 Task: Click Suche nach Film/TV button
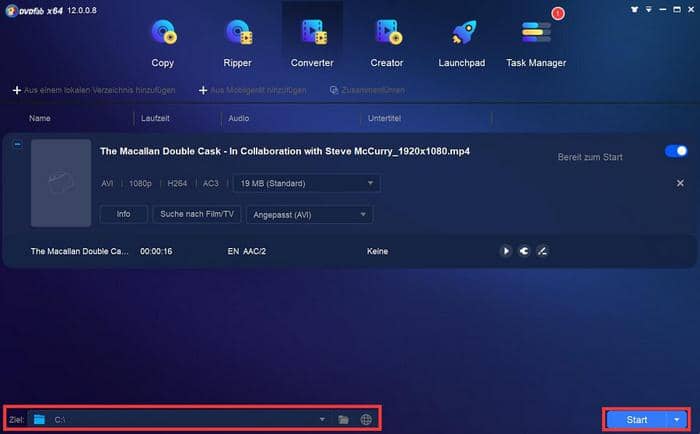(x=197, y=214)
